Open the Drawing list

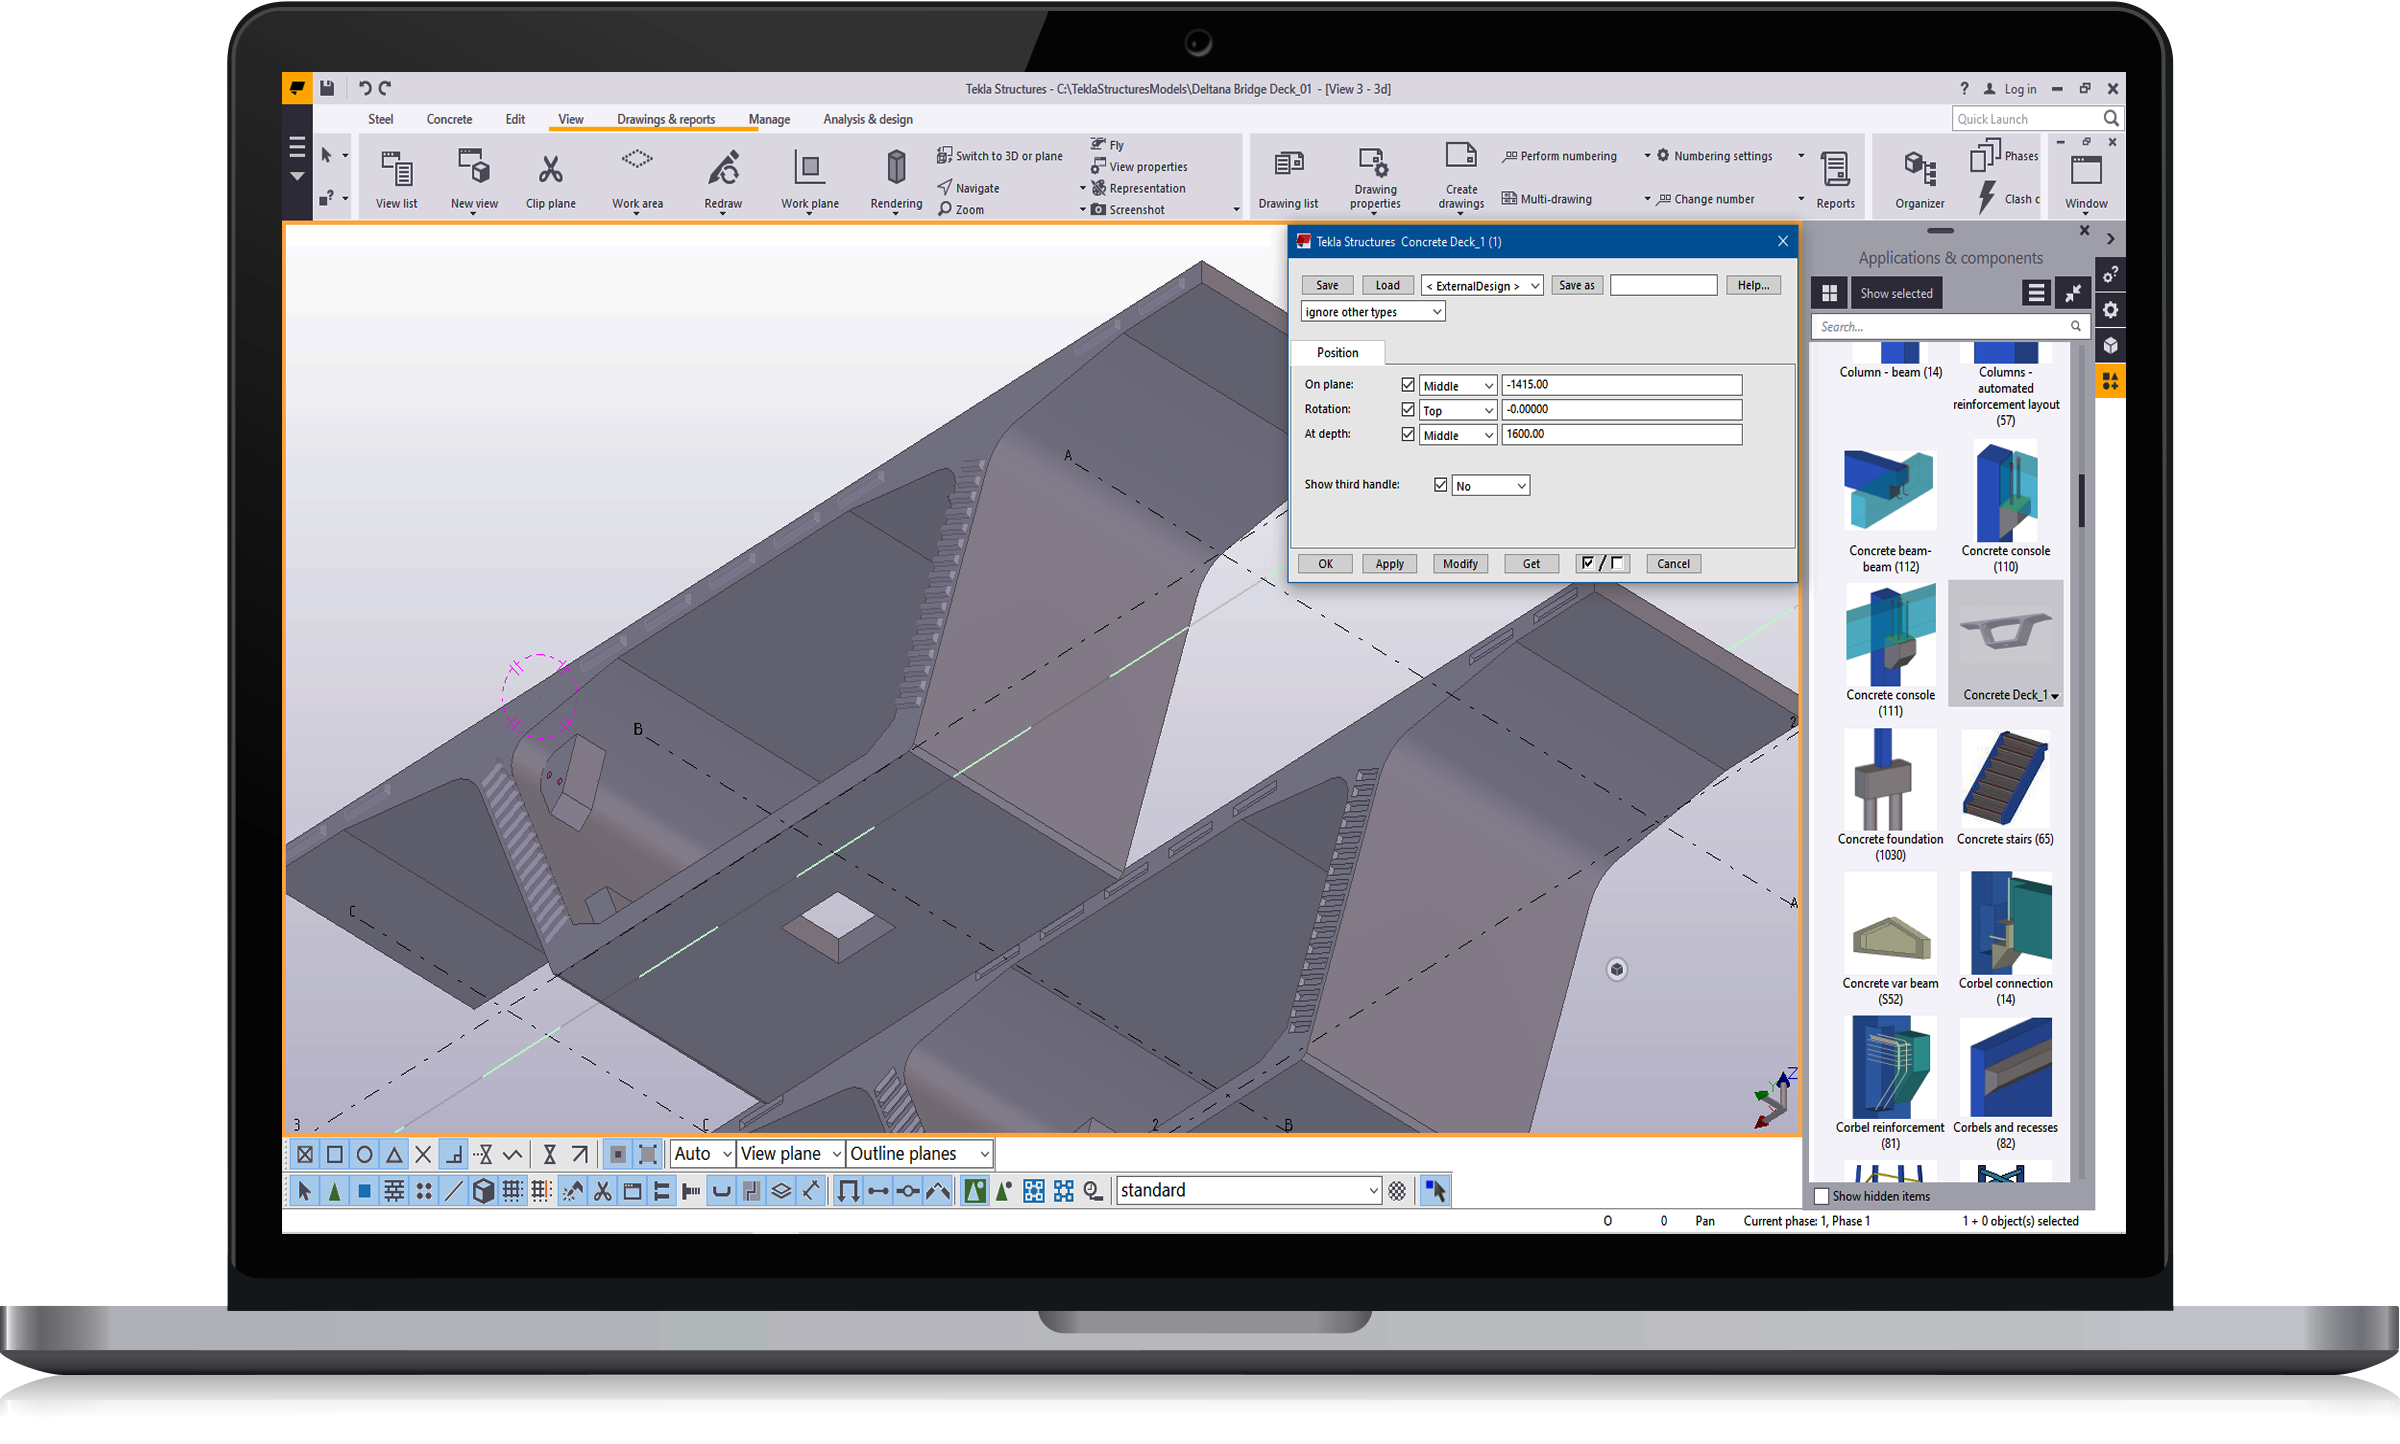pos(1288,165)
